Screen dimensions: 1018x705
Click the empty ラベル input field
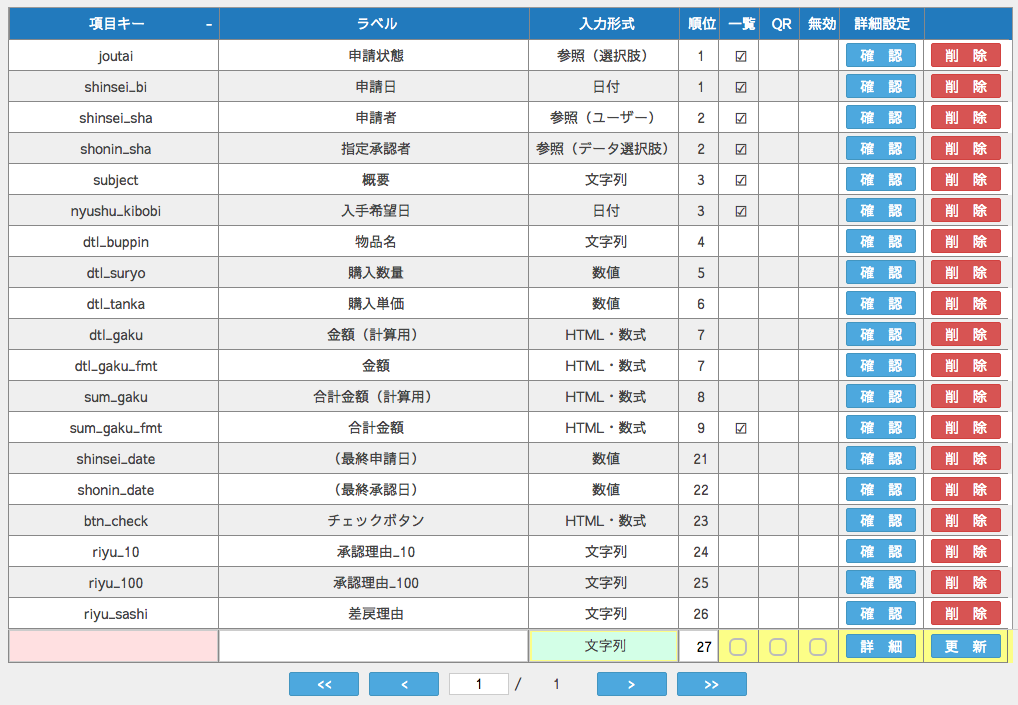coord(374,646)
